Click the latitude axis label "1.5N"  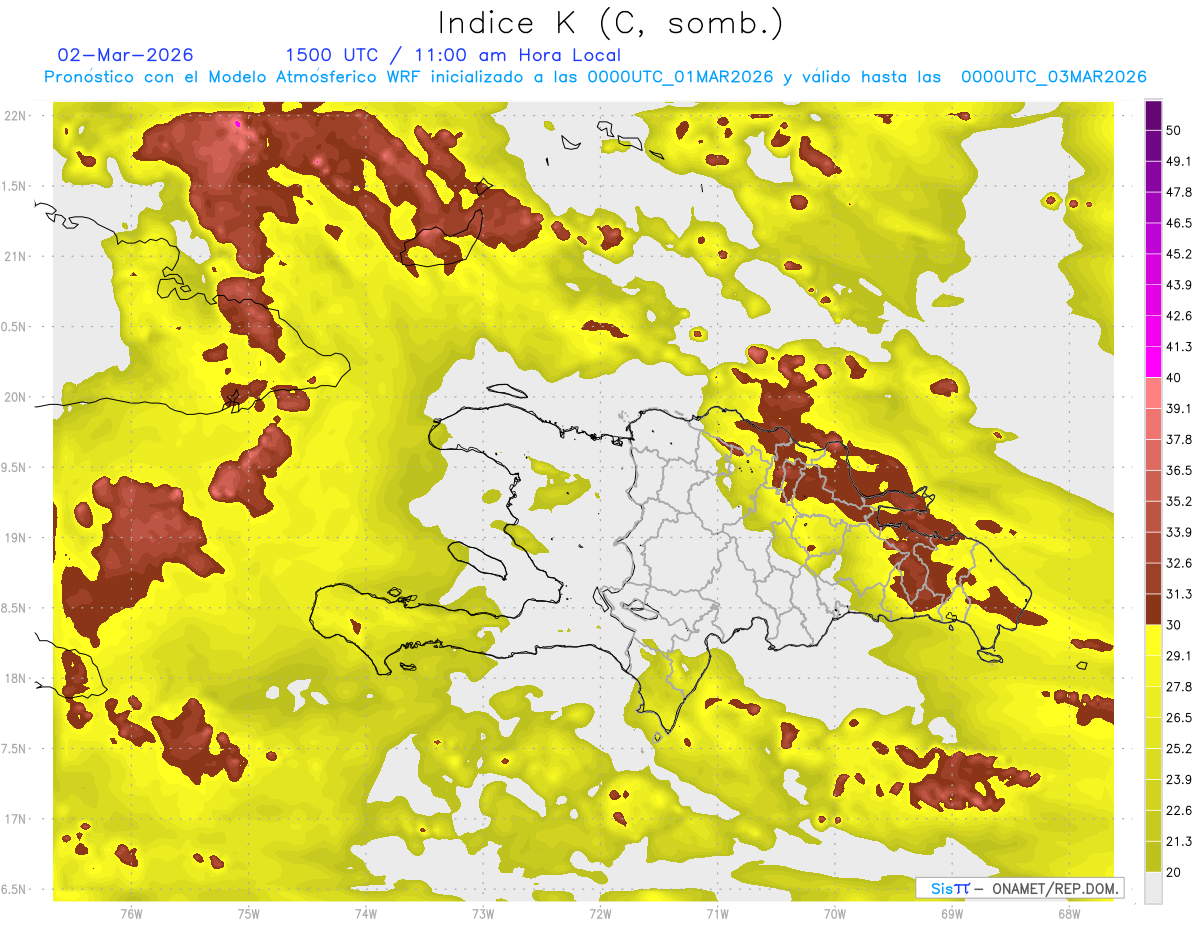pyautogui.click(x=15, y=186)
